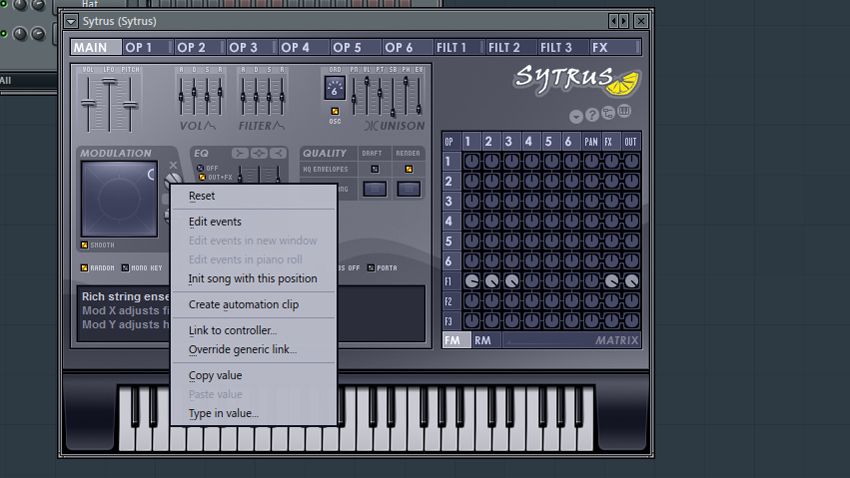The height and width of the screenshot is (478, 850).
Task: Choose Type in value...
Action: (254, 413)
